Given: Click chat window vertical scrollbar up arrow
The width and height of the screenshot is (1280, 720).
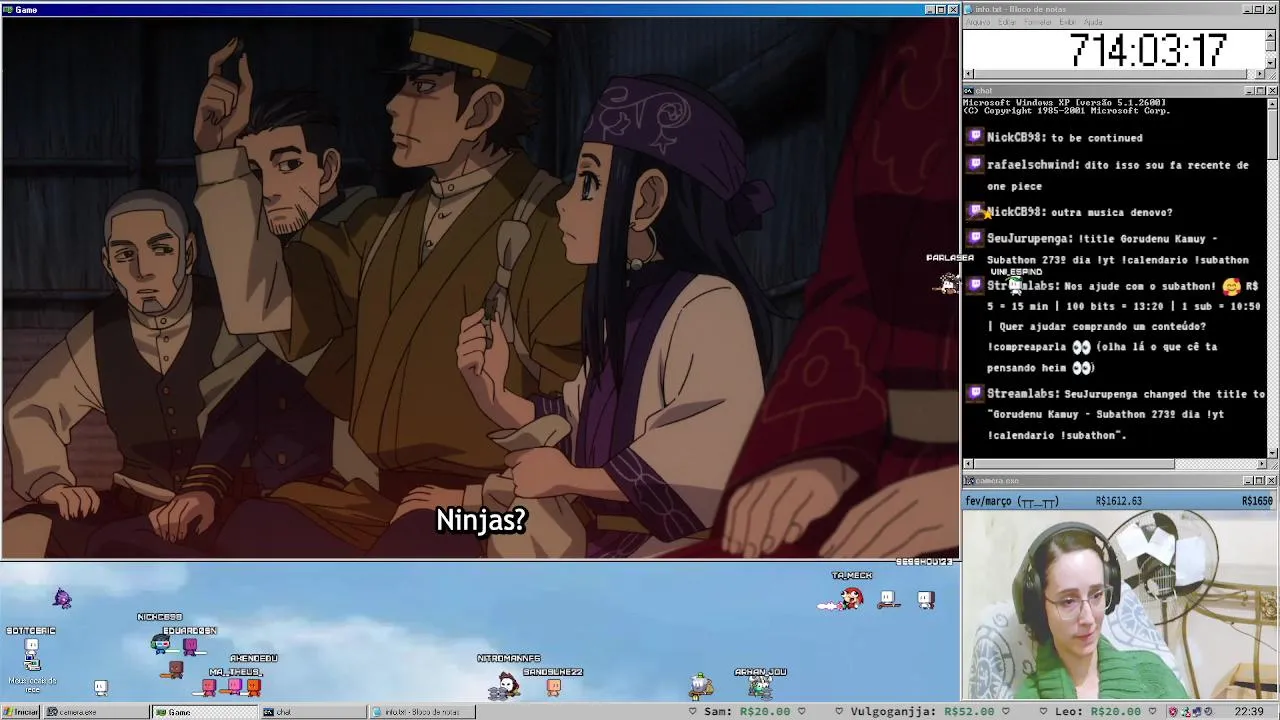Looking at the screenshot, I should coord(1272,103).
